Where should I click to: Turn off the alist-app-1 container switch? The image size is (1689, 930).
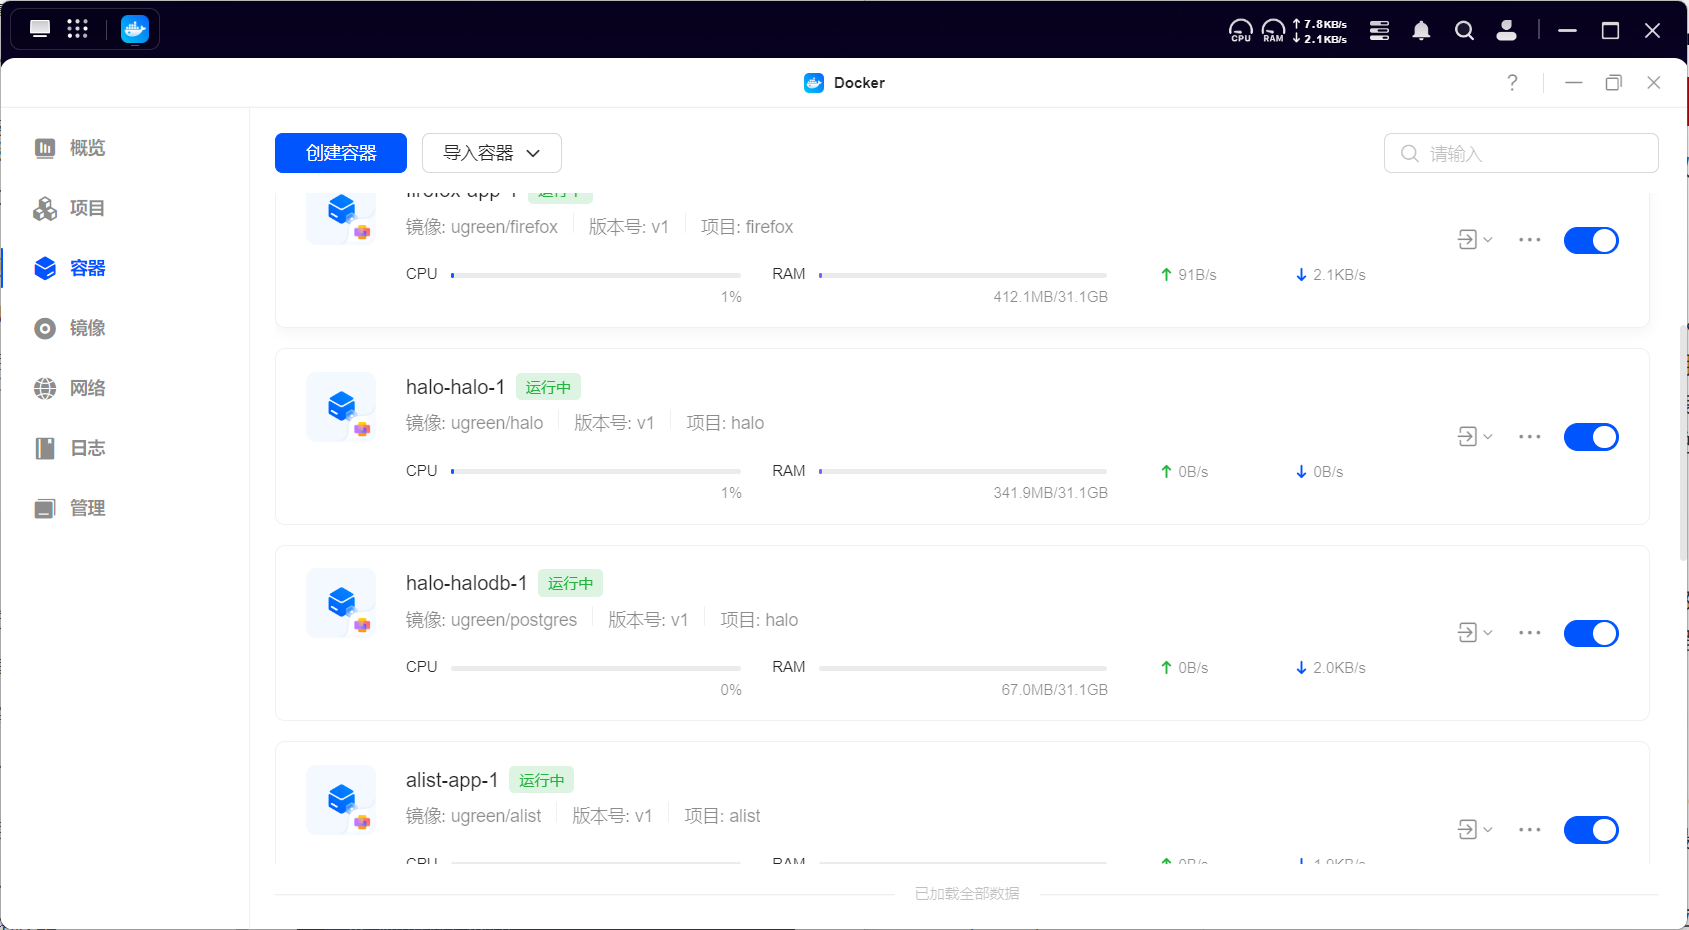tap(1590, 830)
